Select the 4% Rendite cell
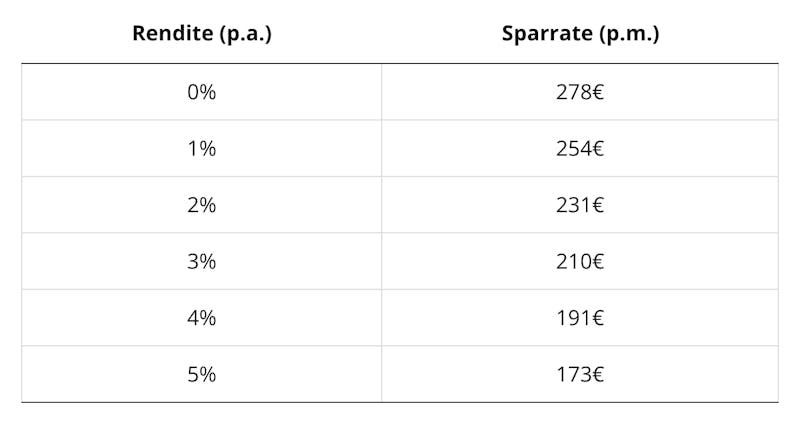Screen dimensions: 800x427 pyautogui.click(x=202, y=318)
